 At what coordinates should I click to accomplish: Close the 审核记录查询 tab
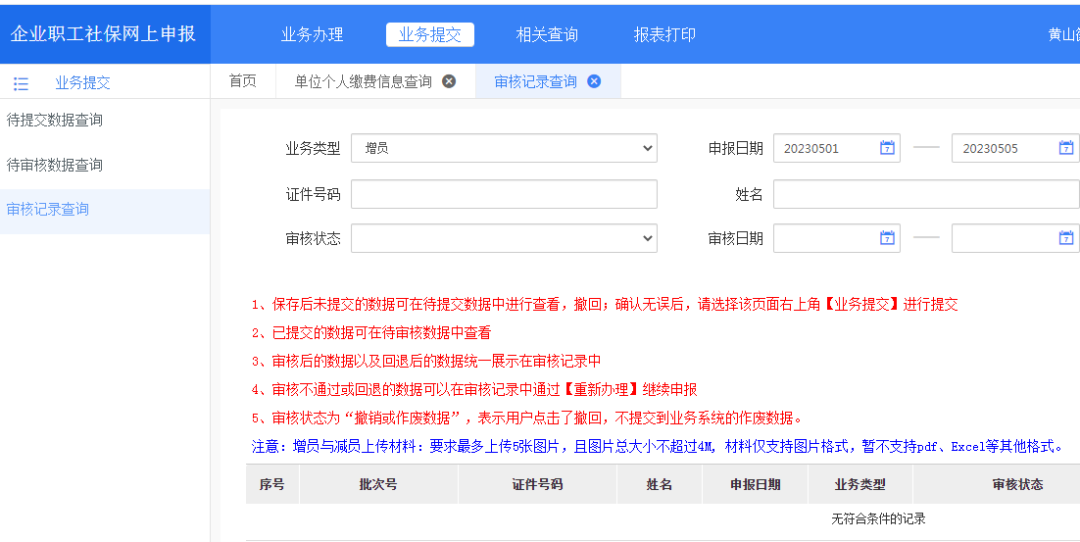[594, 81]
